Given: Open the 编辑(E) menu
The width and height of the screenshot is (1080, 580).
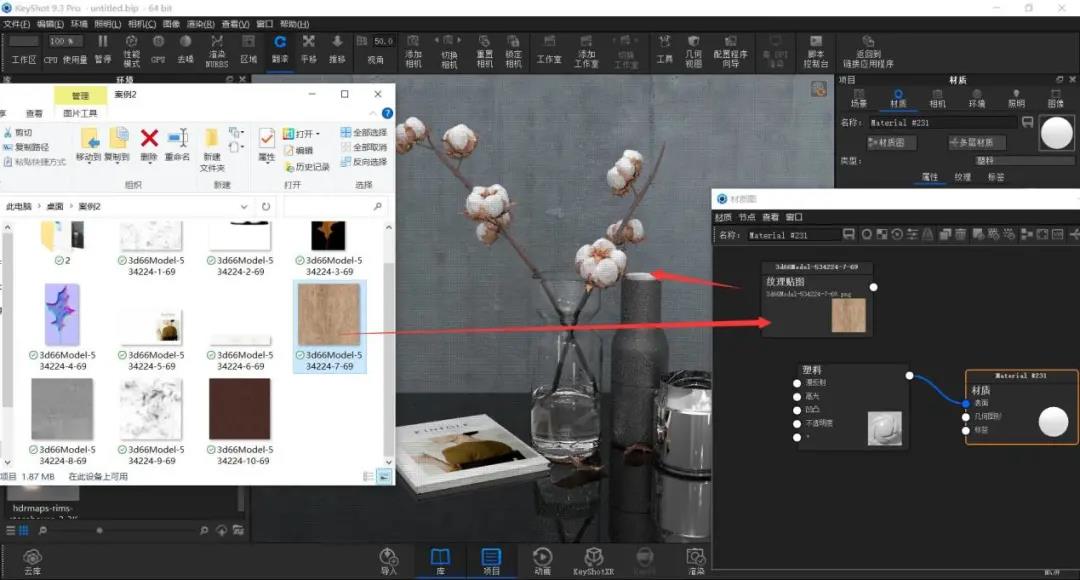Looking at the screenshot, I should coord(50,24).
